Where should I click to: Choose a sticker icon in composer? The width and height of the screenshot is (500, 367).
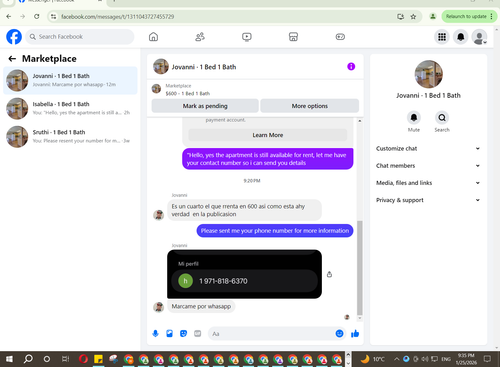tap(183, 333)
